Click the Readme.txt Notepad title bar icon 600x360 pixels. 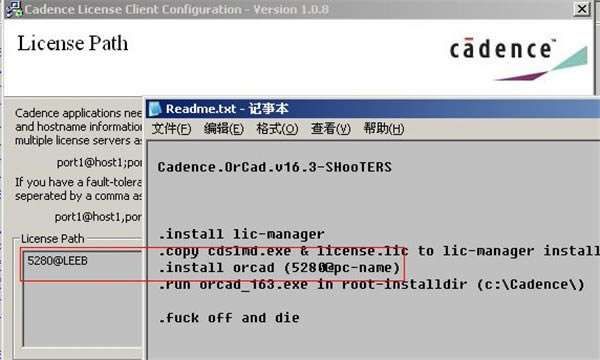(x=155, y=109)
